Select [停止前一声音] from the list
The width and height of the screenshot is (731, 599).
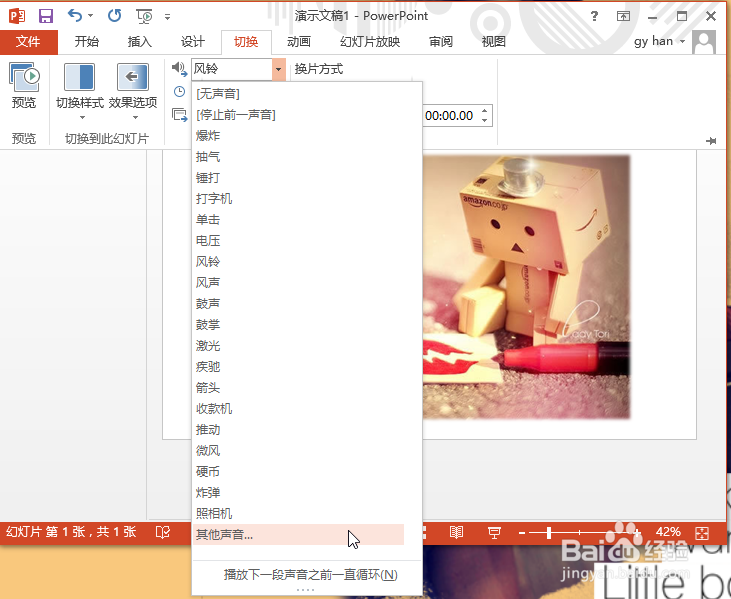click(x=298, y=115)
